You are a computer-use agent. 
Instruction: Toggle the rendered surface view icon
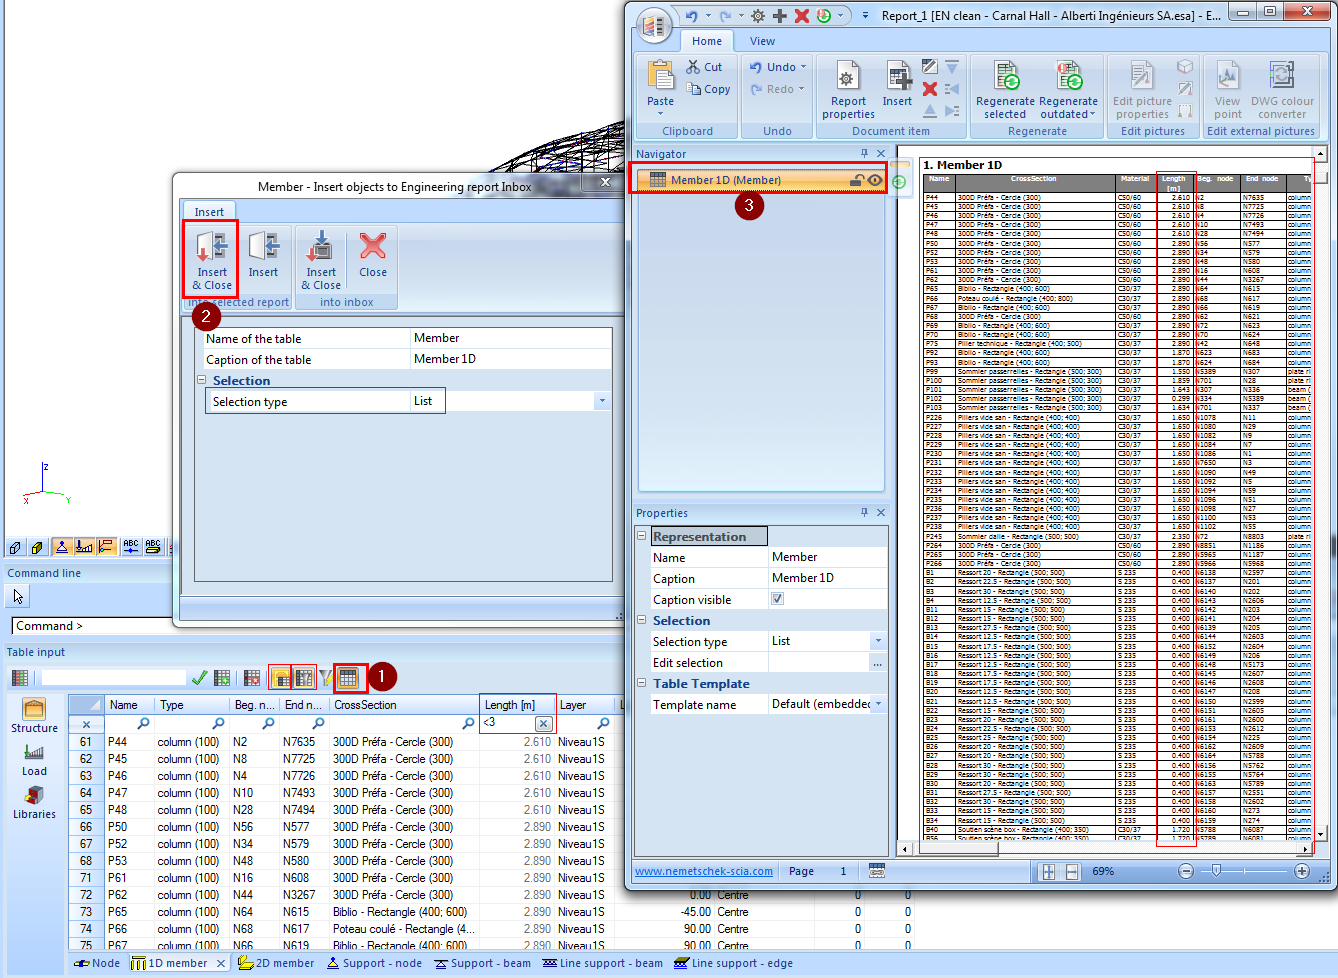pyautogui.click(x=37, y=547)
